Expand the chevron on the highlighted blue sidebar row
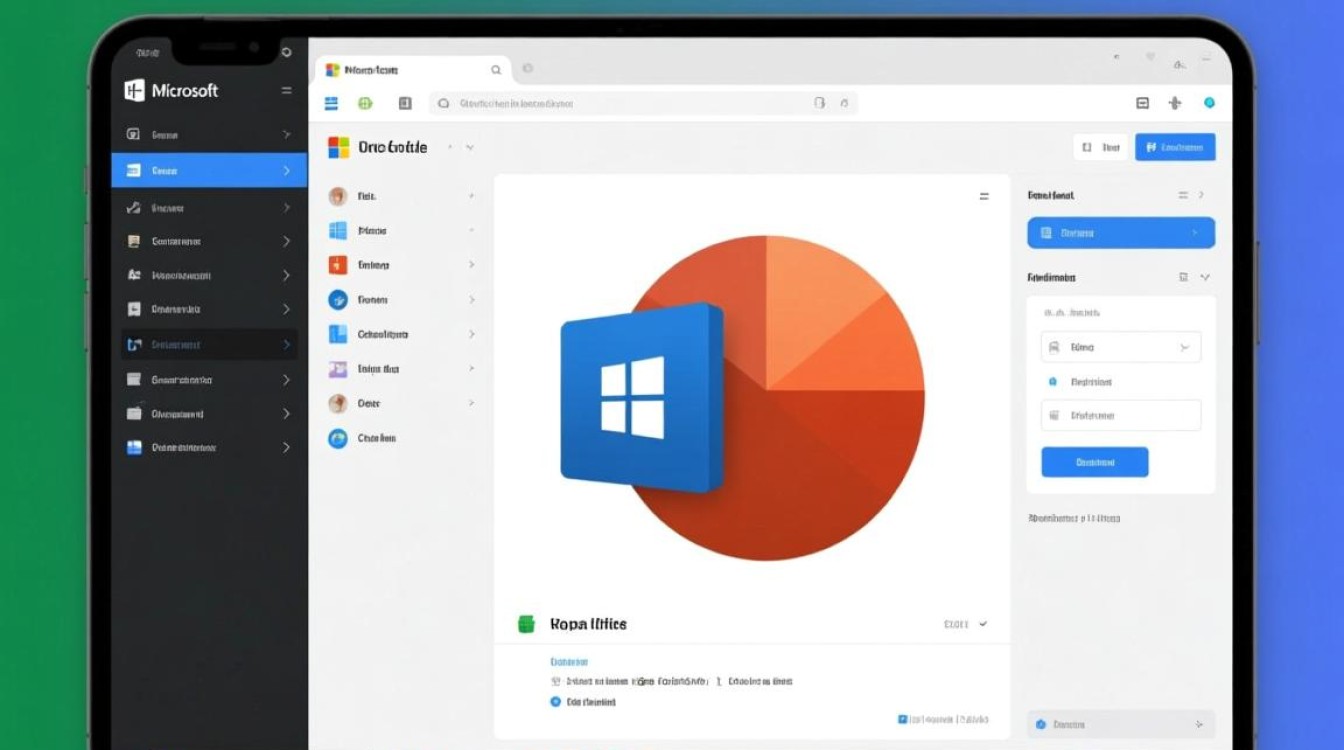Viewport: 1344px width, 750px height. [287, 171]
